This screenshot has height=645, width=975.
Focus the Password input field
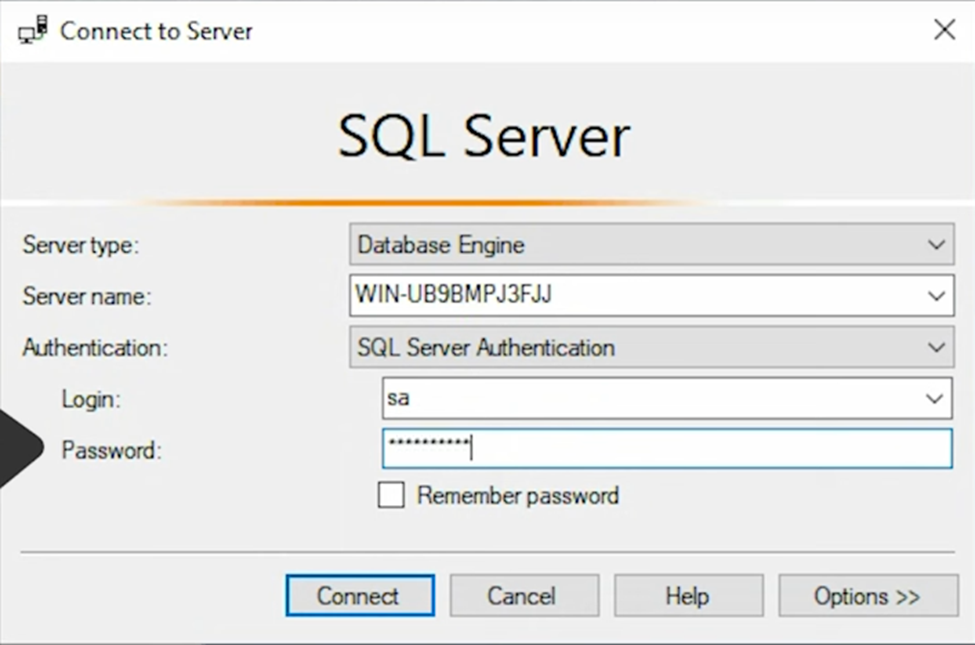667,448
